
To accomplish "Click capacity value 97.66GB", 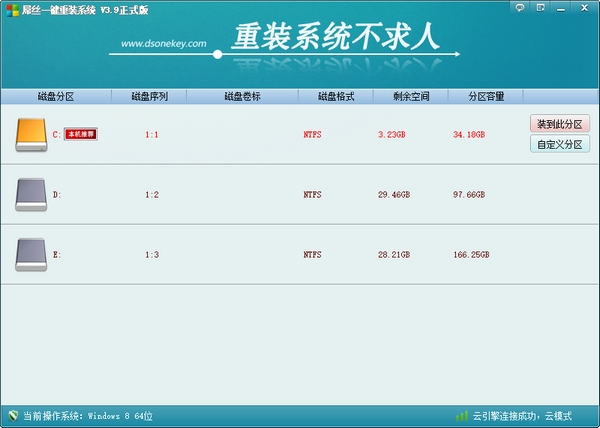I will (x=469, y=195).
